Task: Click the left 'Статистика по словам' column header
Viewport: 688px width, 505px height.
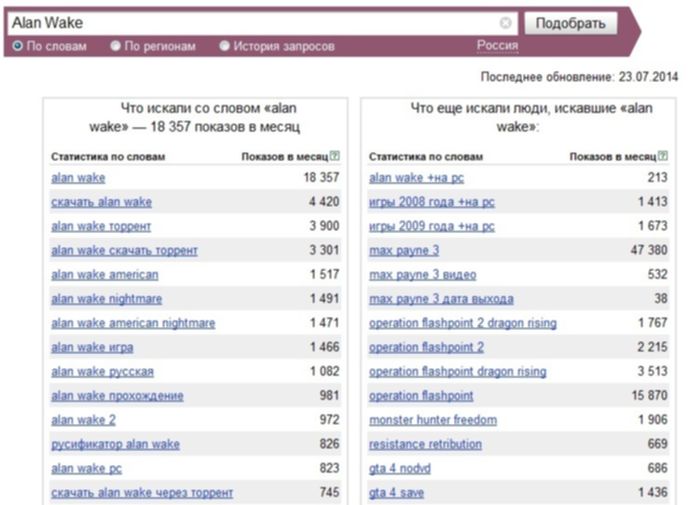Action: click(x=108, y=157)
